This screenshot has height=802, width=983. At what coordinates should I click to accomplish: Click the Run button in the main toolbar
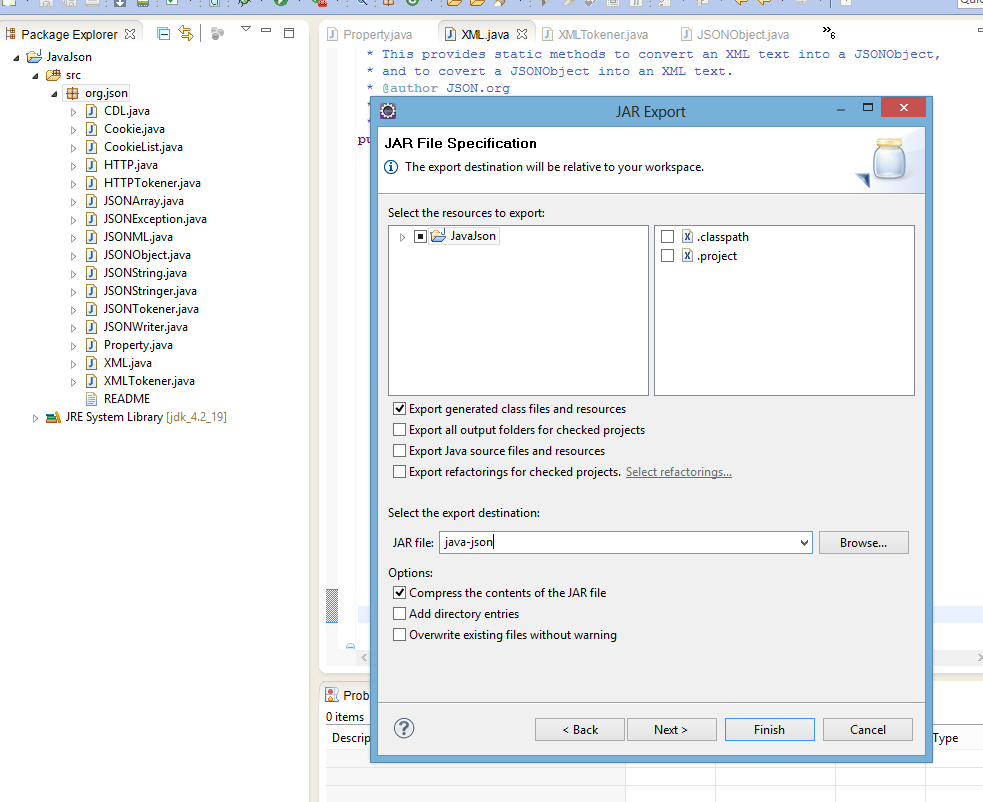click(281, 6)
